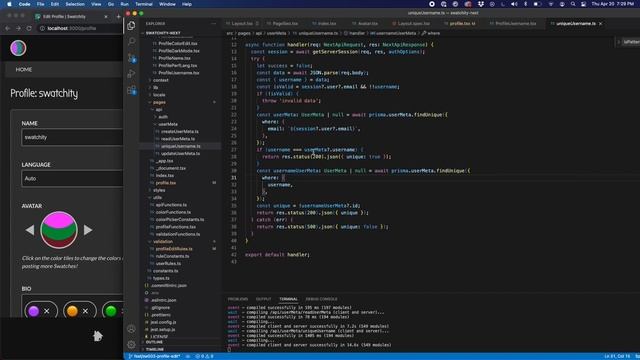Screen dimensions: 640x360
Task: Switch to the PROBLEMS panel tab
Action: 238,299
